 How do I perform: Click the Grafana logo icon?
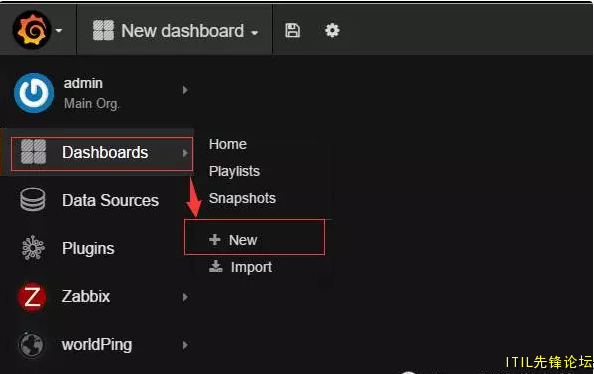pos(32,30)
